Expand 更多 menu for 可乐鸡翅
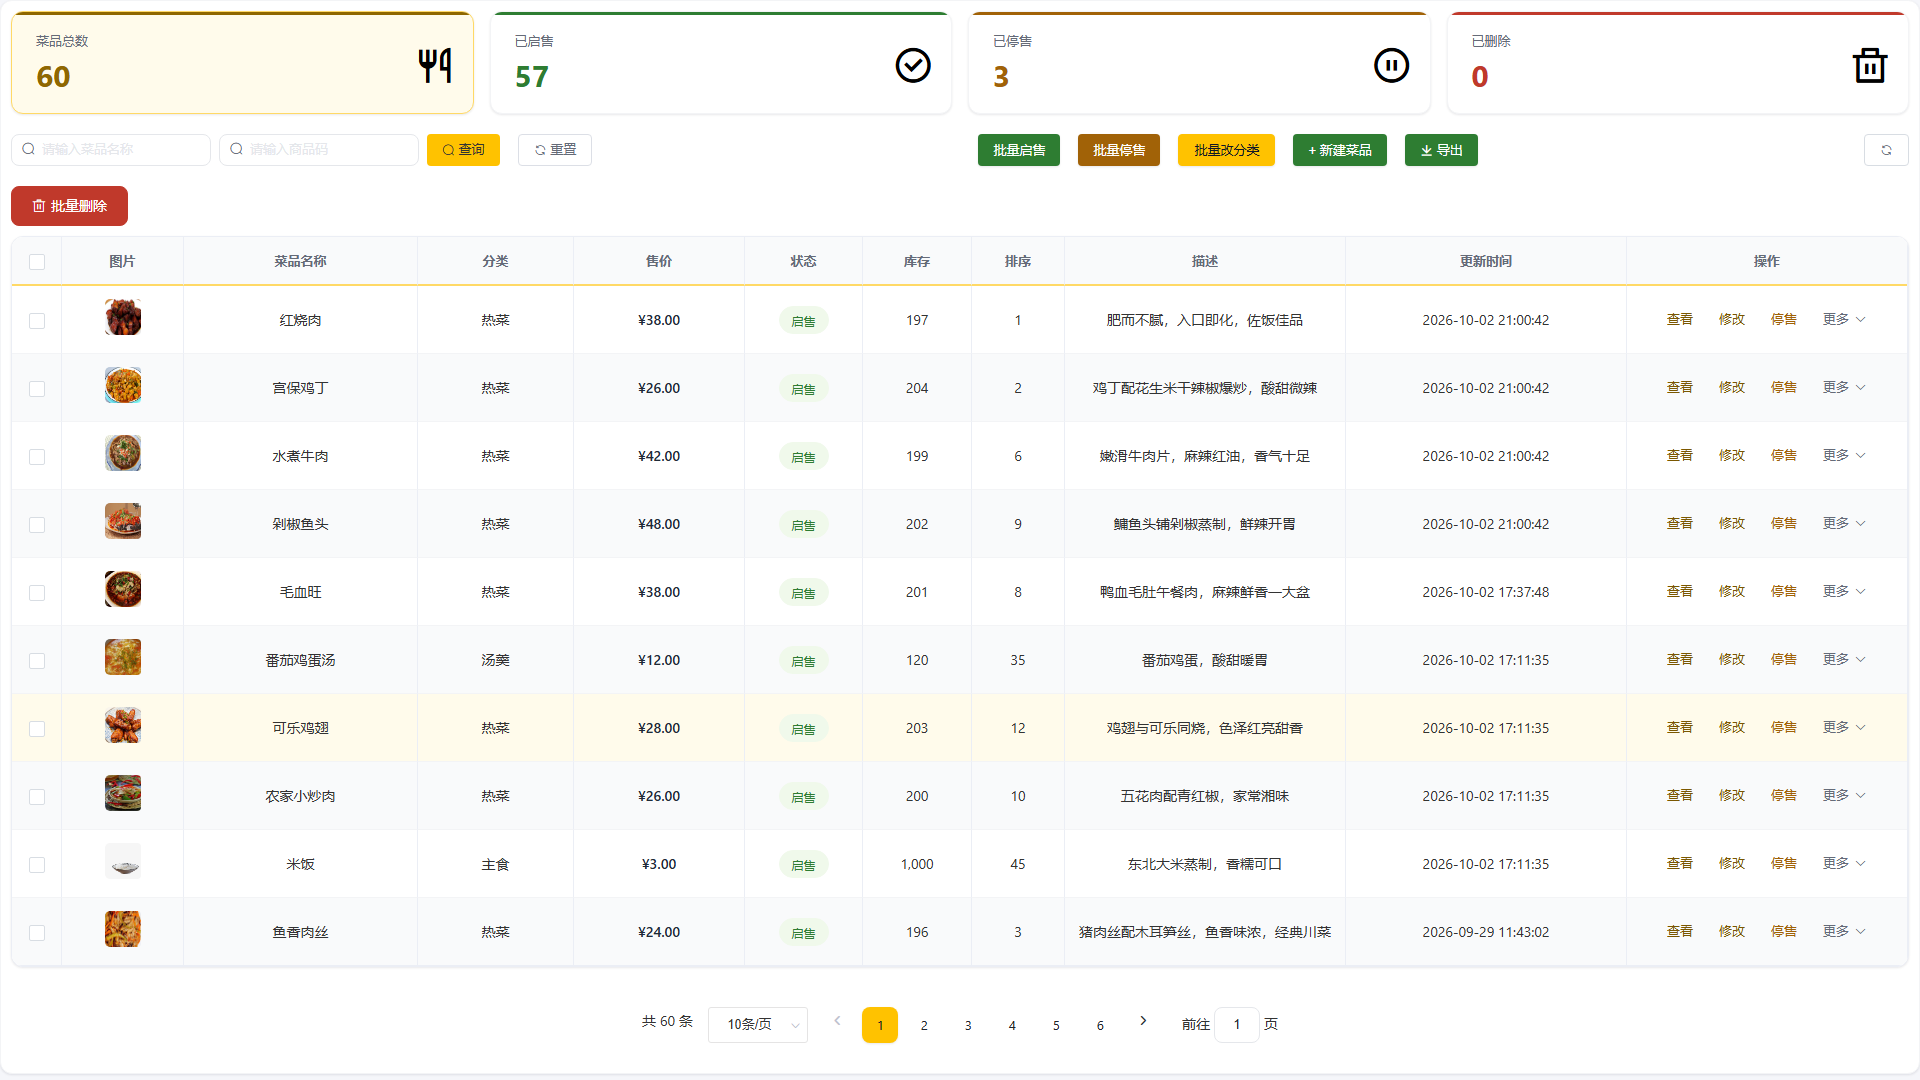The image size is (1920, 1080). pyautogui.click(x=1844, y=728)
